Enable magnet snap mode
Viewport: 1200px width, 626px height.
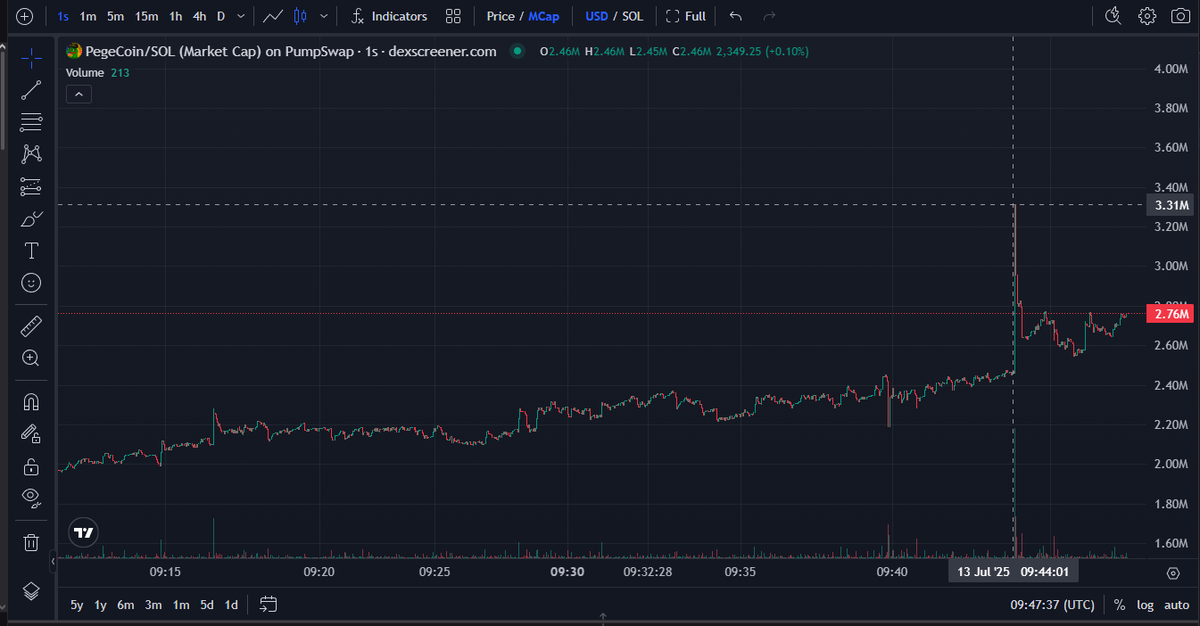point(31,401)
